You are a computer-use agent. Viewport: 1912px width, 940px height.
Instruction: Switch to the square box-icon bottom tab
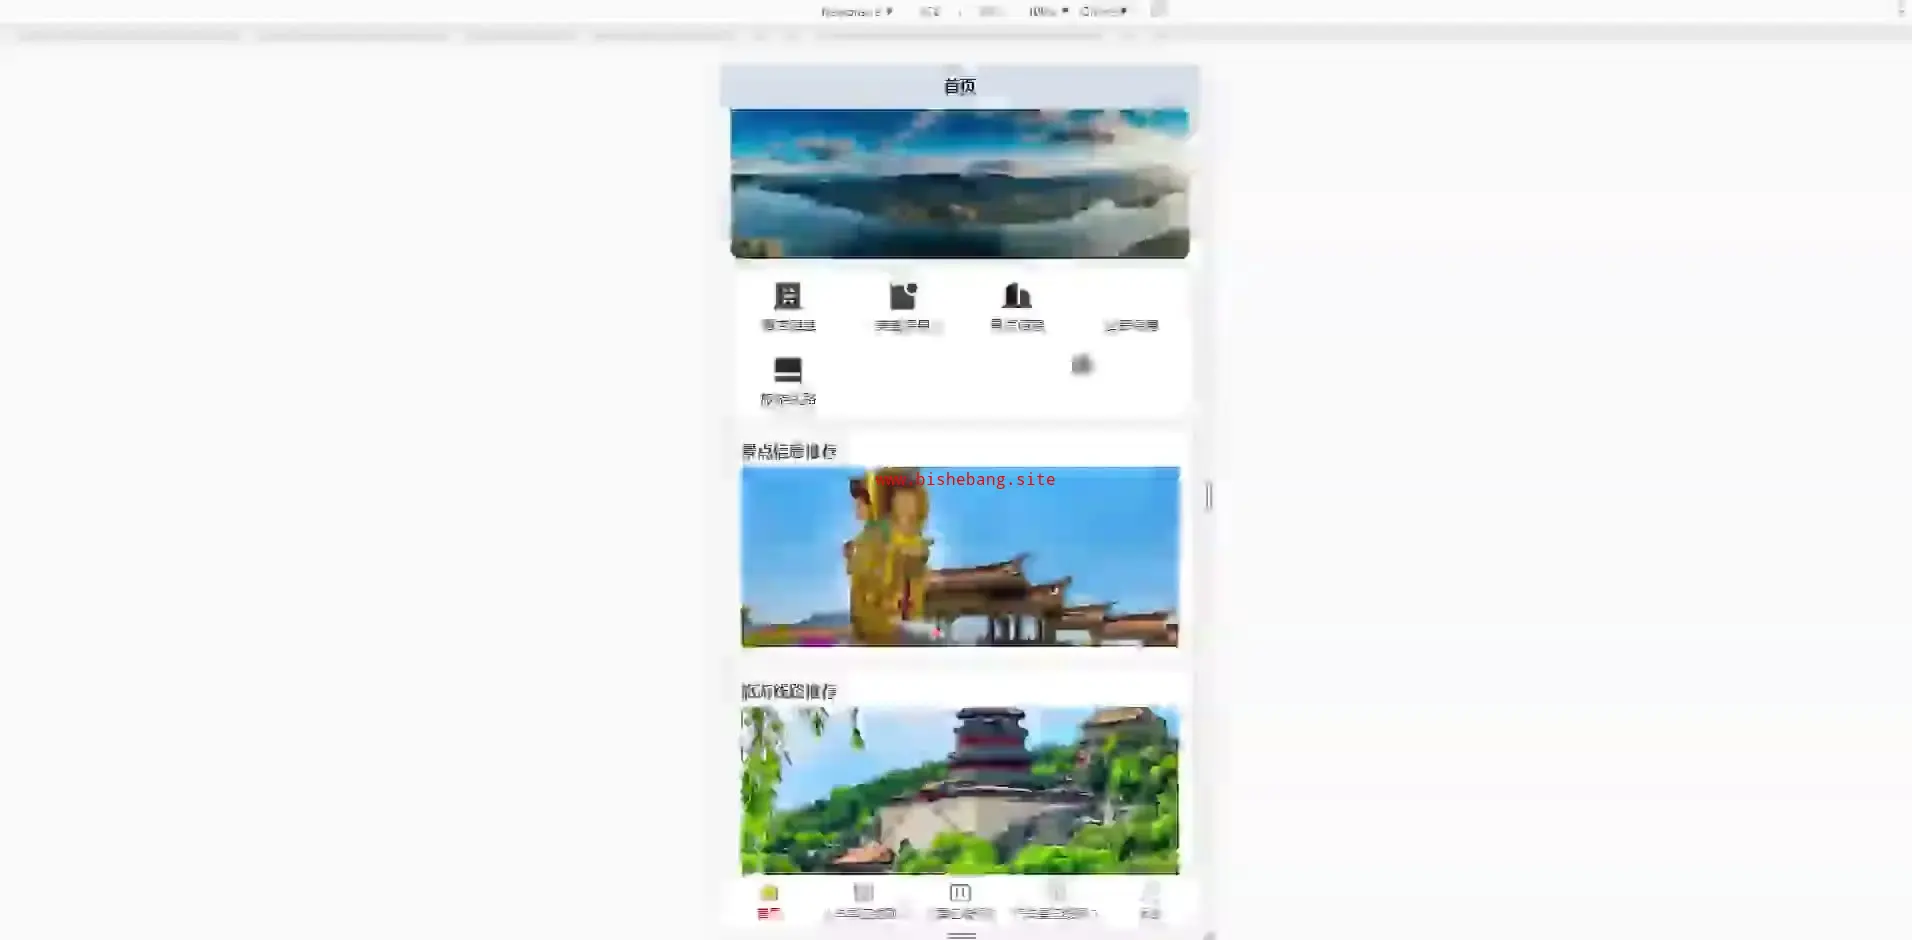[960, 901]
